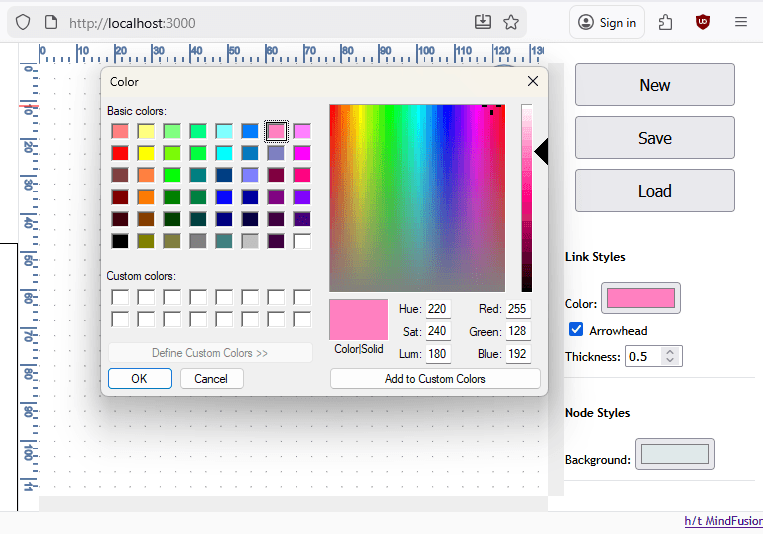The width and height of the screenshot is (763, 534).
Task: Click the Save button
Action: tap(654, 138)
